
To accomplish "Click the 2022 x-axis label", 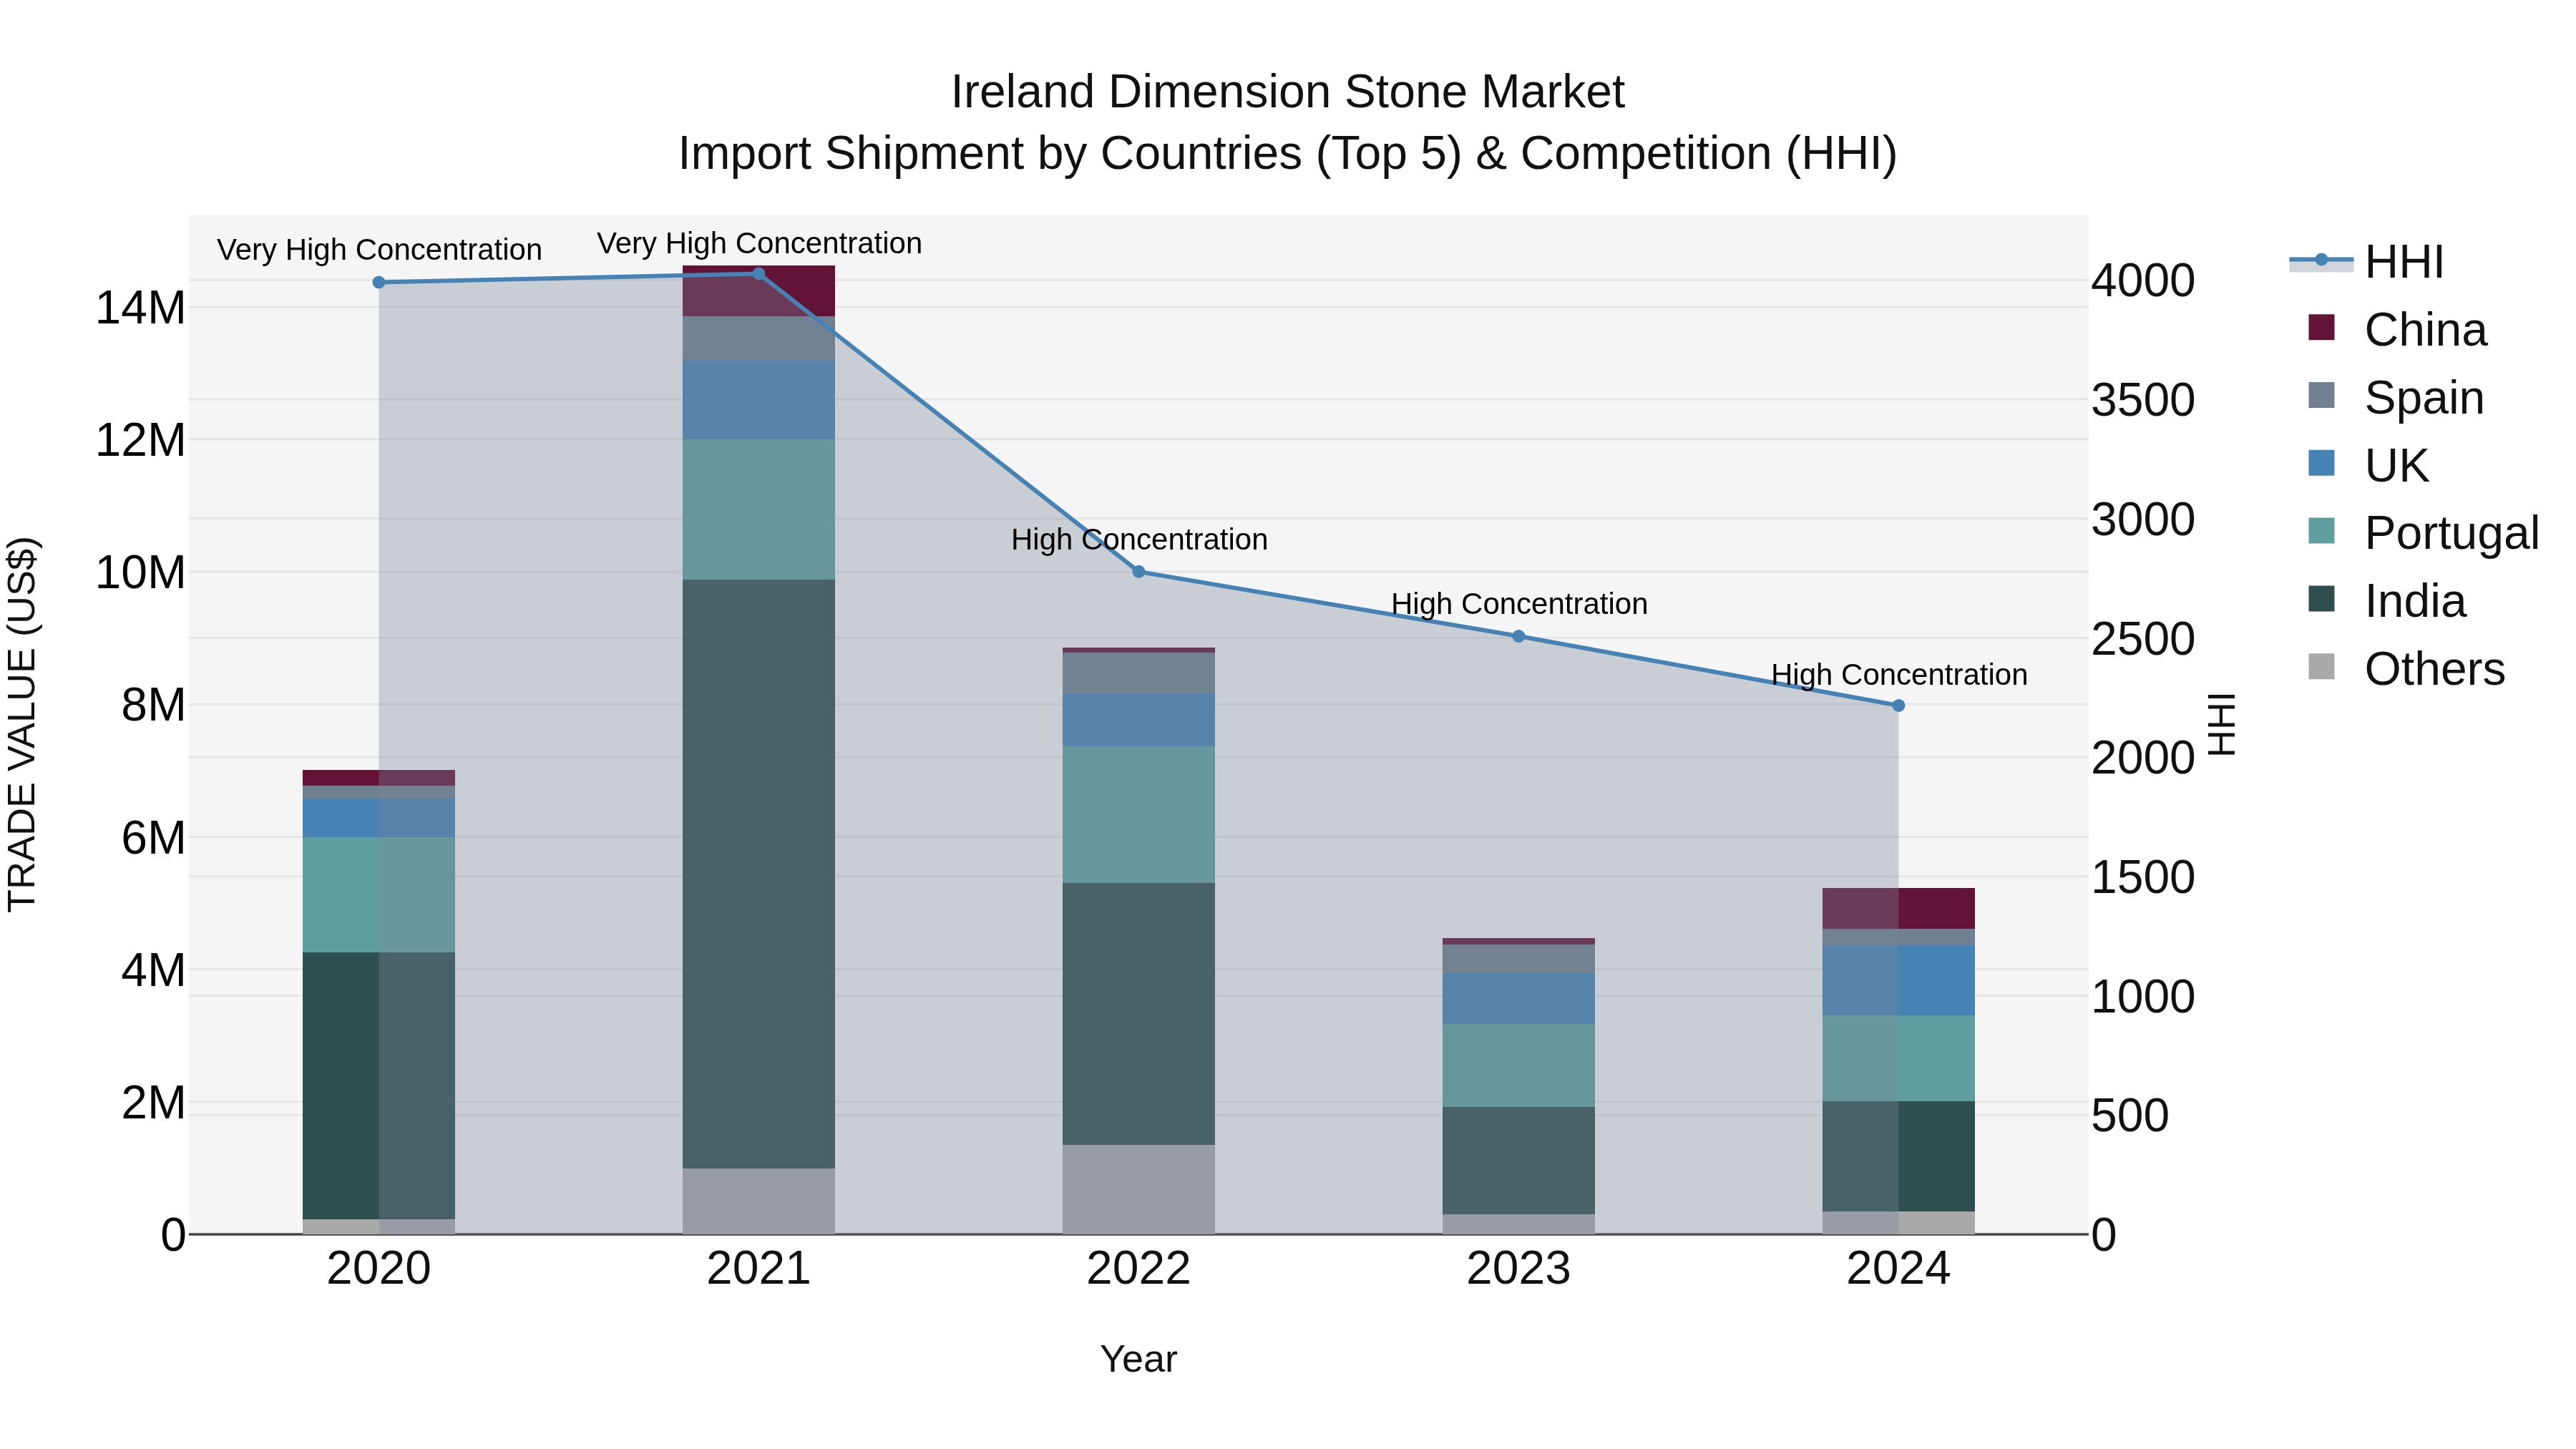I will click(1138, 1269).
